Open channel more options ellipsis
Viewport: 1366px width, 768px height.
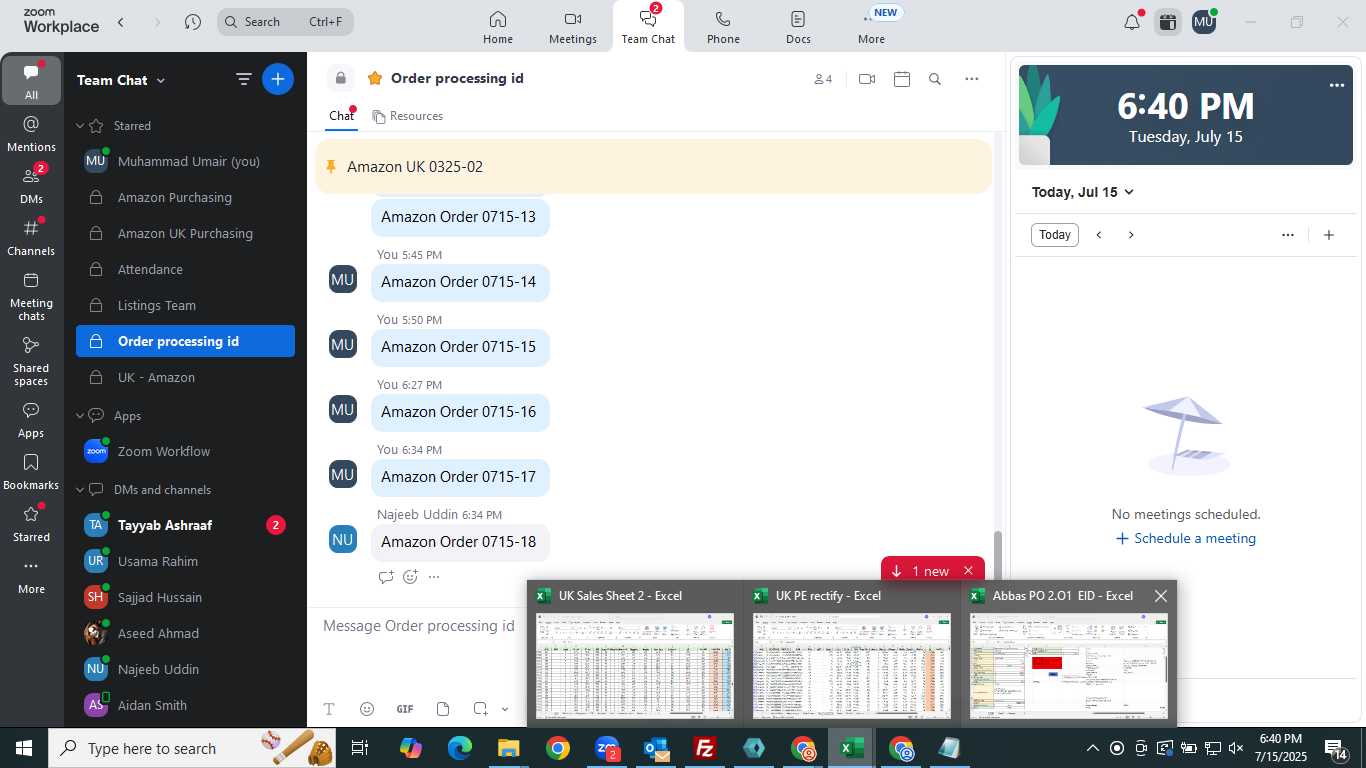pyautogui.click(x=972, y=79)
